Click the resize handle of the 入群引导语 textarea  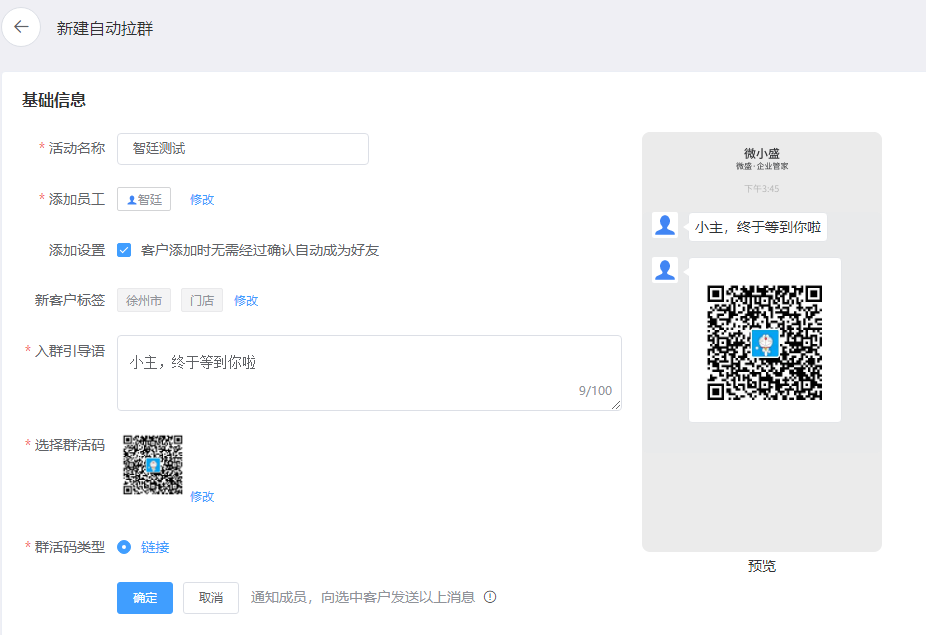tap(616, 405)
